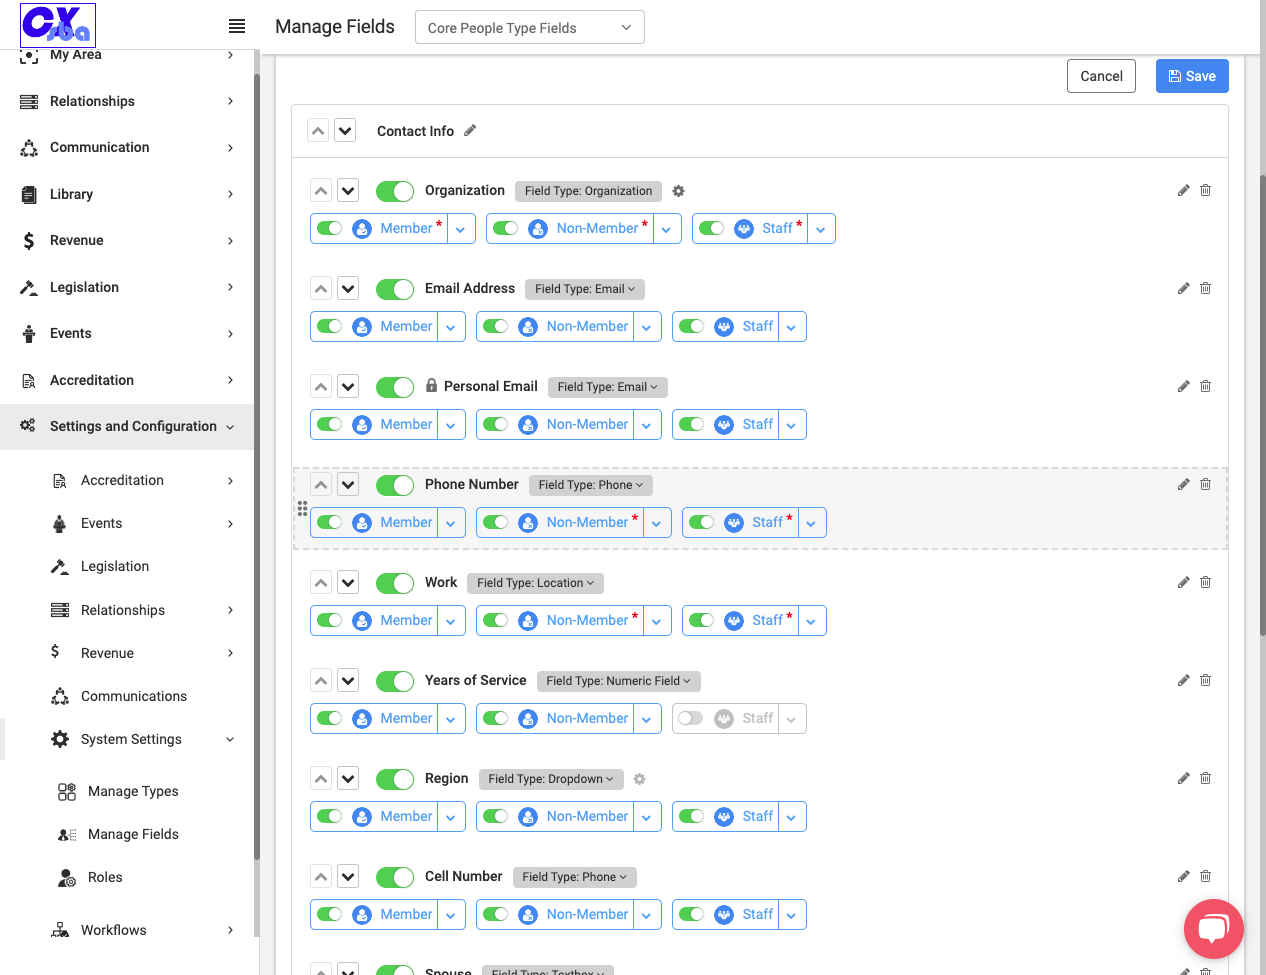Image resolution: width=1266 pixels, height=975 pixels.
Task: Edit the Phone Number field
Action: [x=1183, y=484]
